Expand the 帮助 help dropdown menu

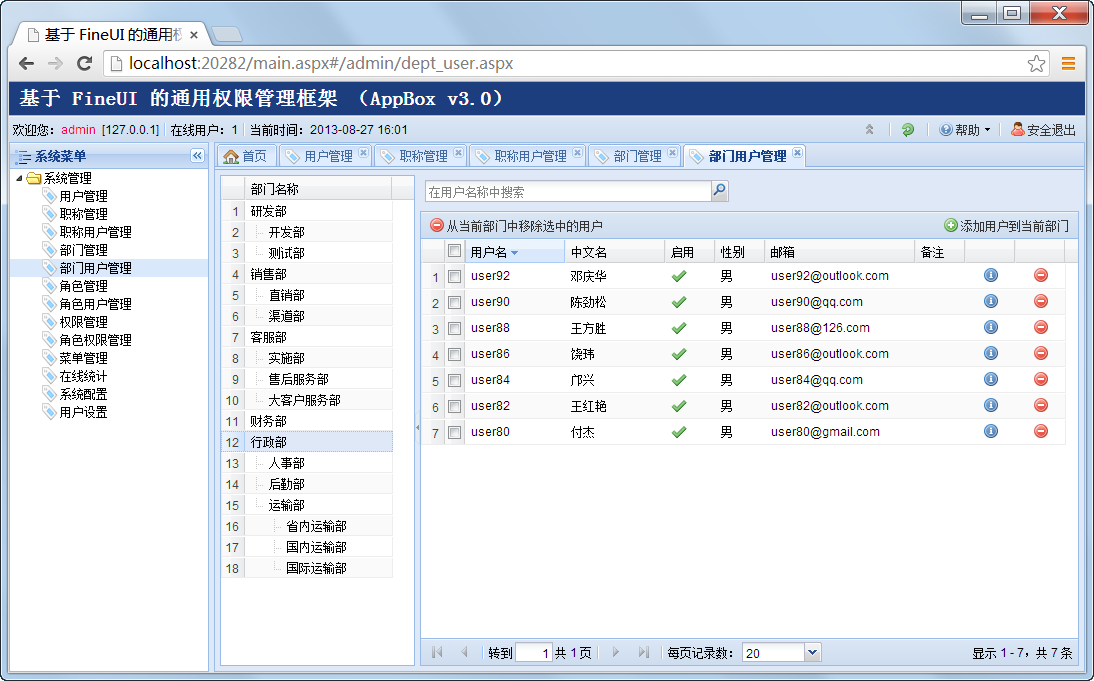click(x=964, y=130)
